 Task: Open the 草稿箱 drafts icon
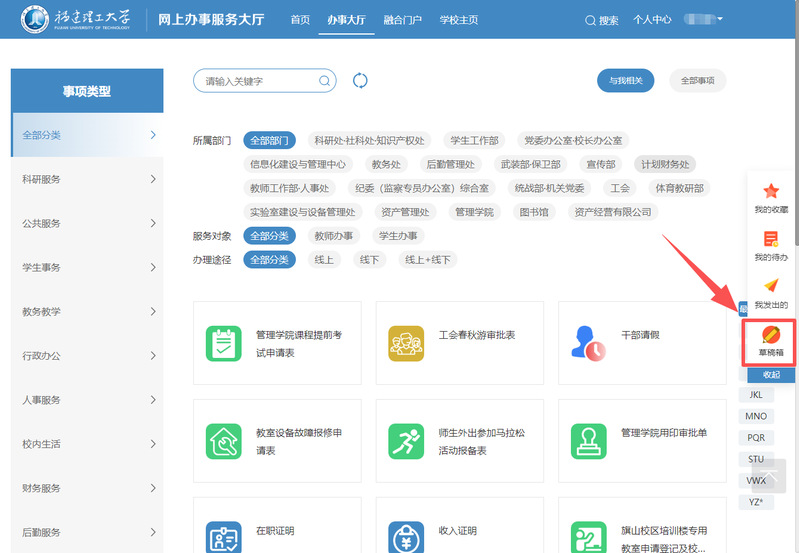pyautogui.click(x=770, y=335)
